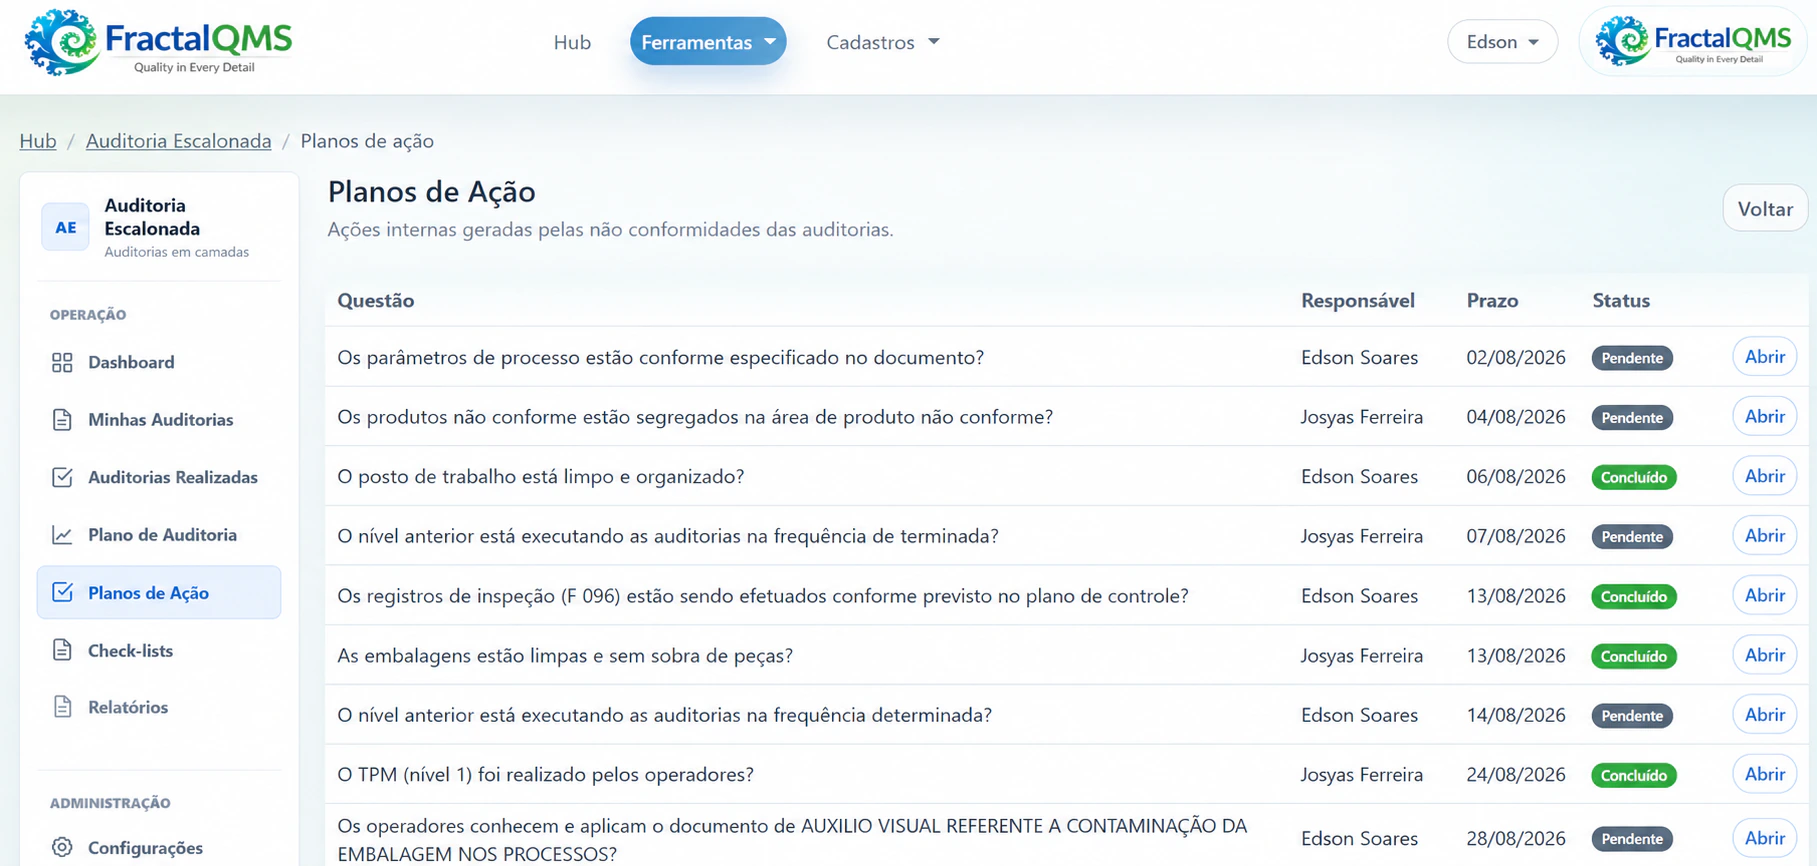Image resolution: width=1817 pixels, height=866 pixels.
Task: Click the Hub breadcrumb link
Action: 38,141
